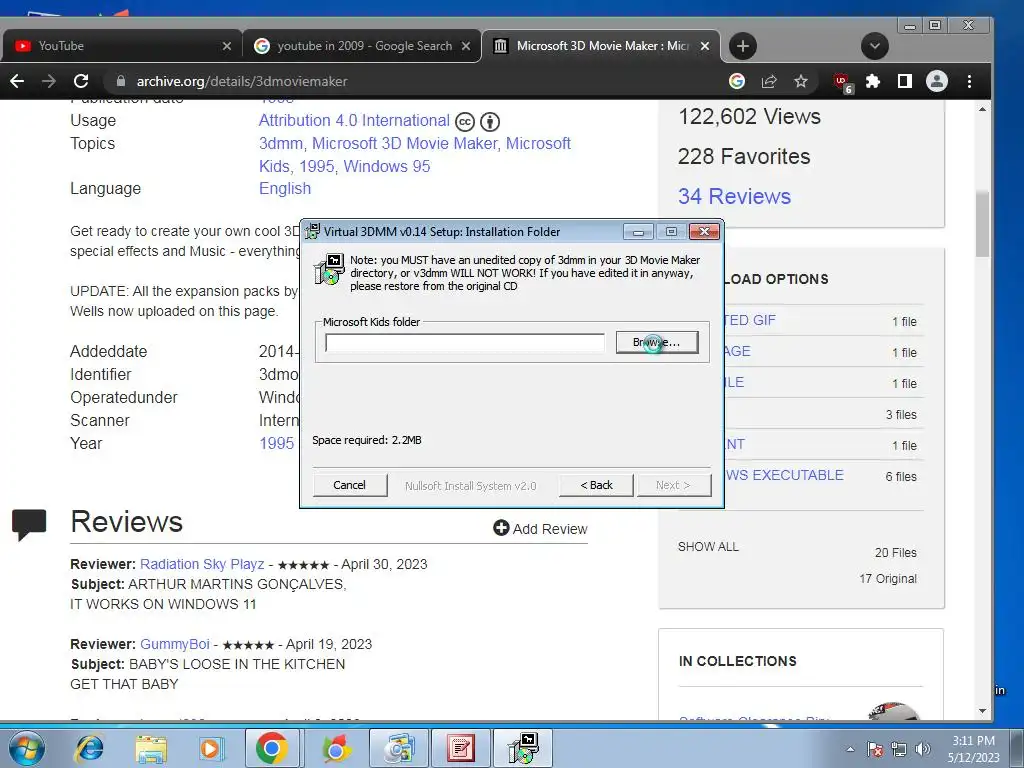The height and width of the screenshot is (768, 1024).
Task: Click Add Review
Action: pos(540,528)
